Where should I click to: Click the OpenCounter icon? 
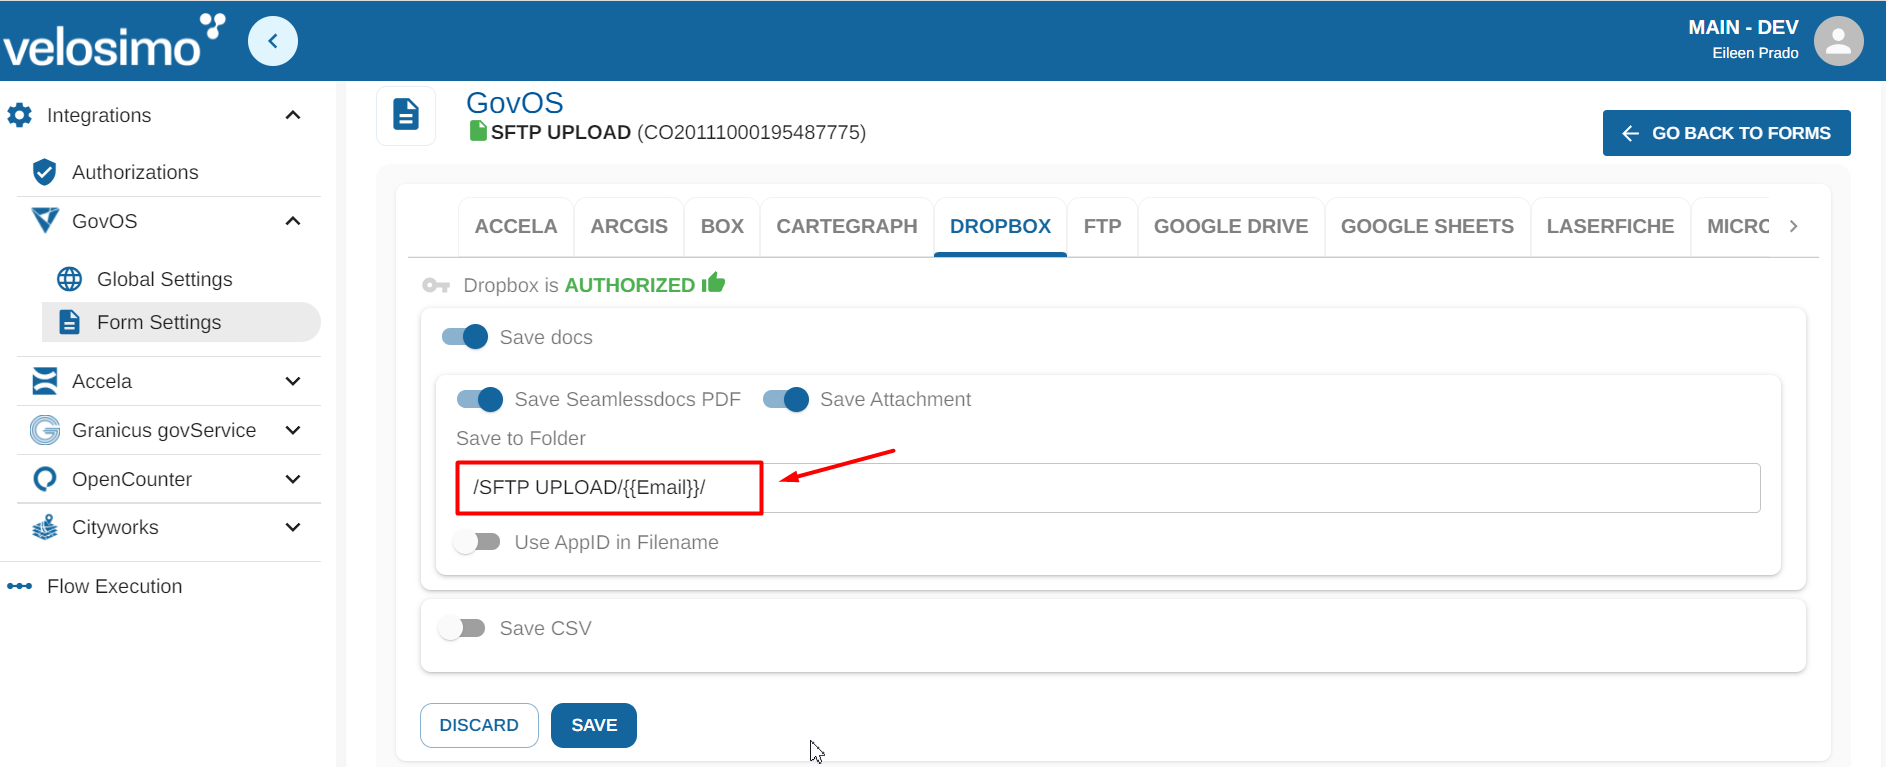tap(45, 479)
